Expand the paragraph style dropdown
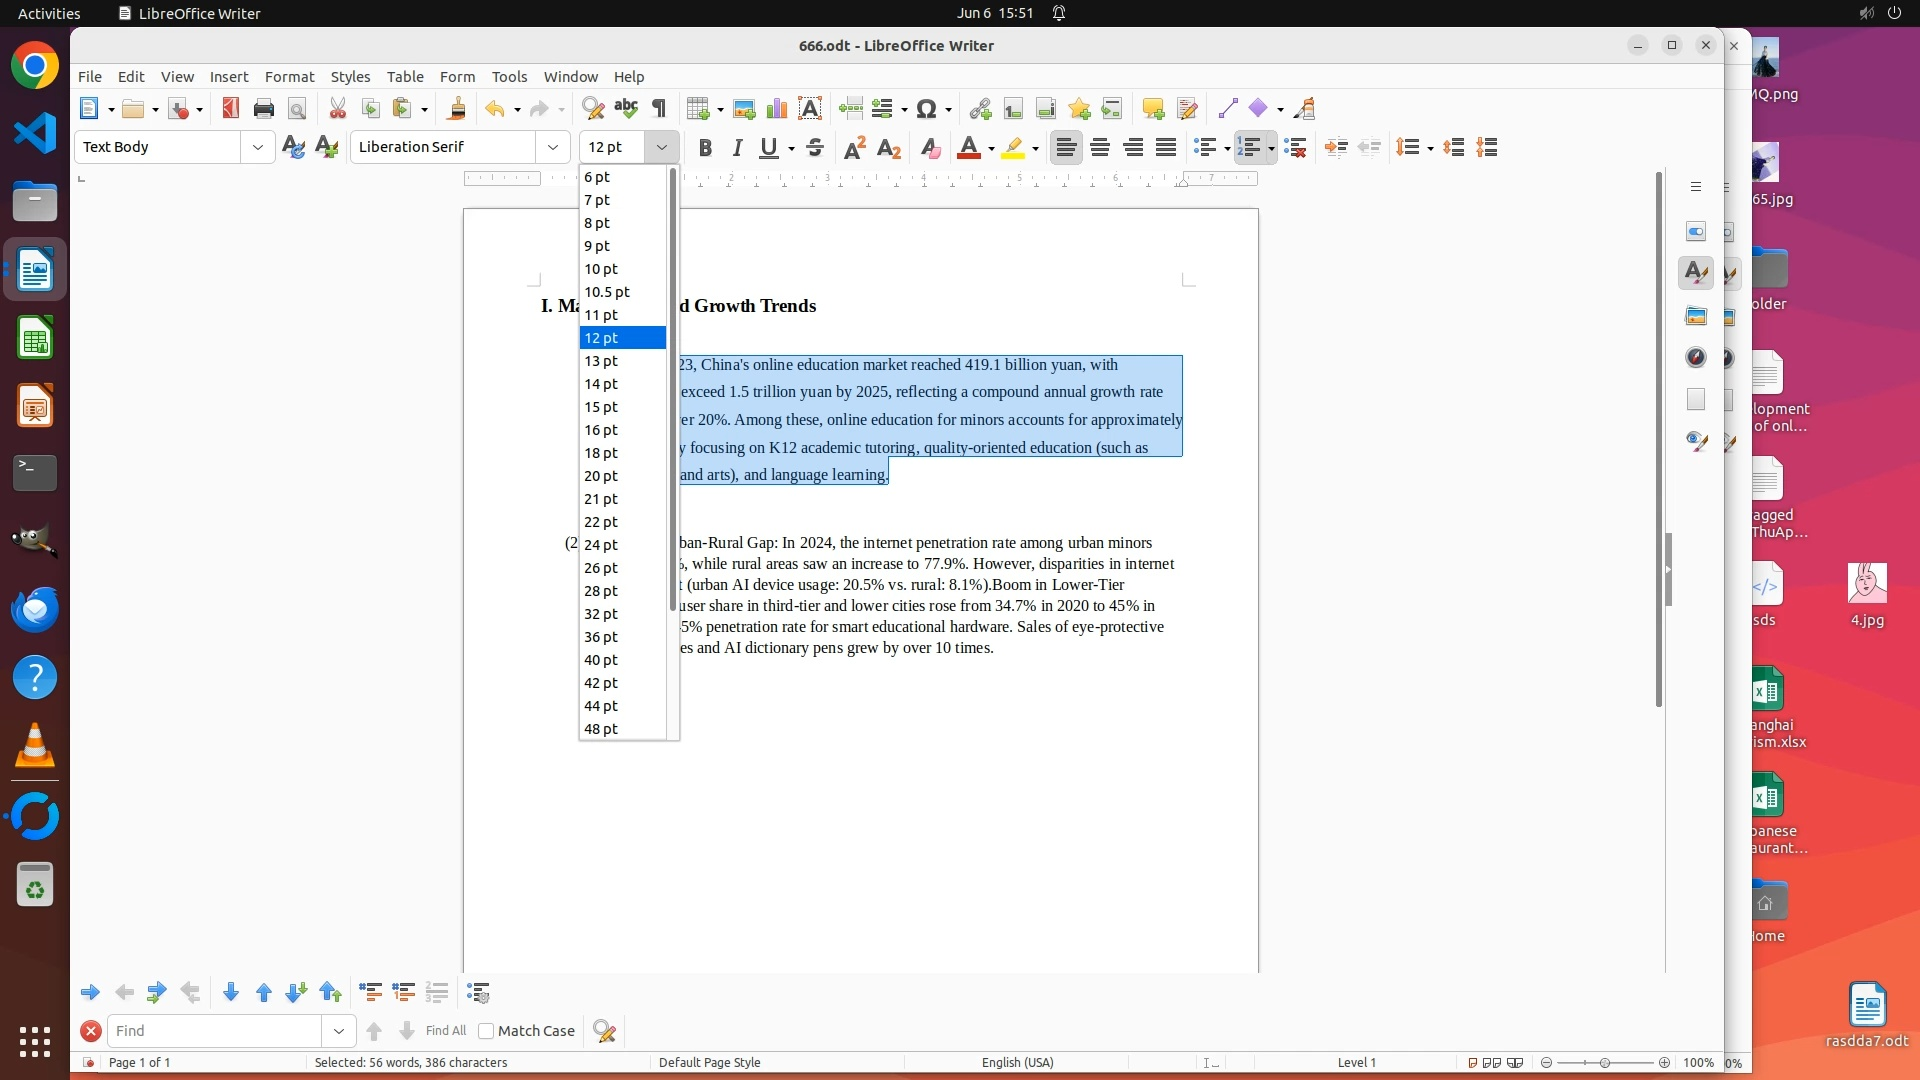Image resolution: width=1920 pixels, height=1080 pixels. 258,147
